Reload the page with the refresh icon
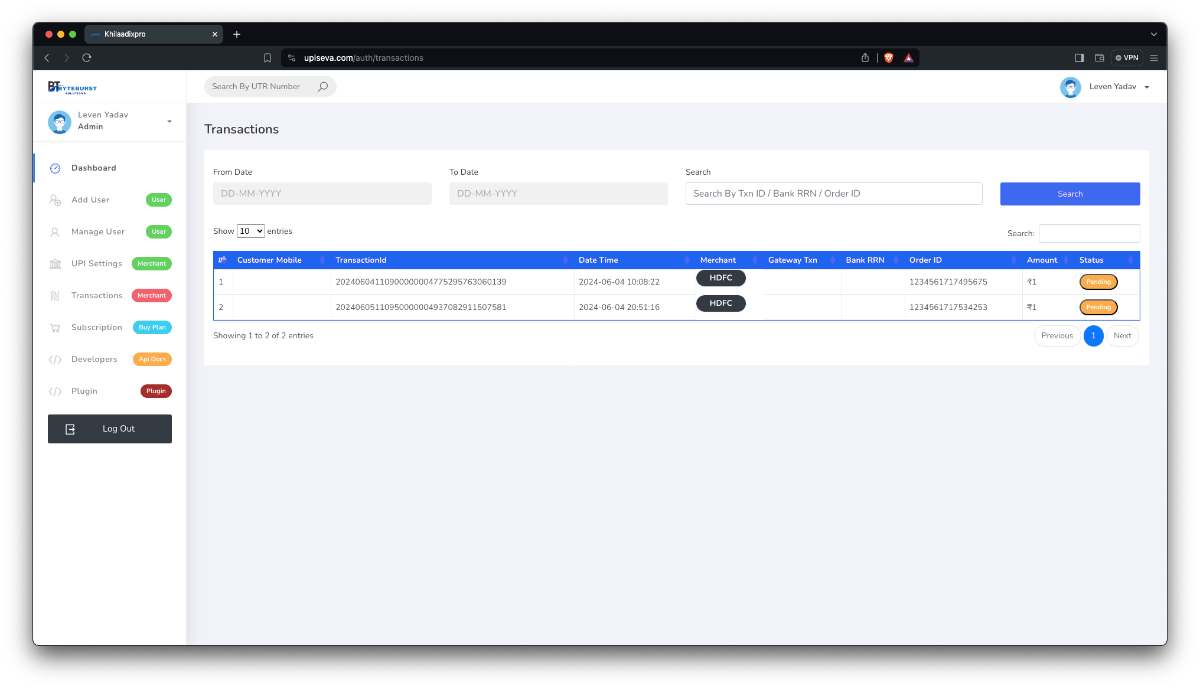Screen dimensions: 1200x689 coord(87,58)
